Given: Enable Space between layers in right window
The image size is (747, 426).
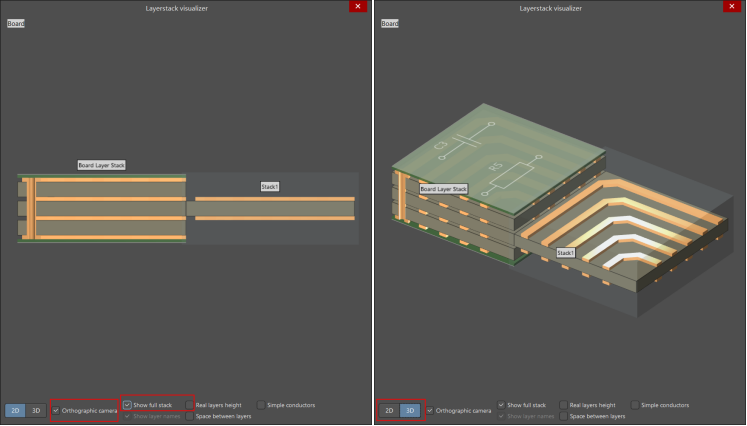Looking at the screenshot, I should click(564, 416).
